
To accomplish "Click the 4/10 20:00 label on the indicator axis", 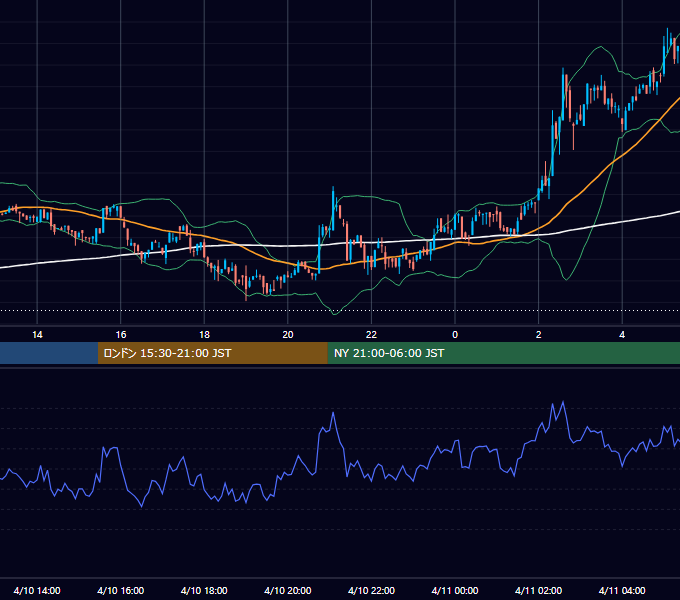I will pos(288,590).
